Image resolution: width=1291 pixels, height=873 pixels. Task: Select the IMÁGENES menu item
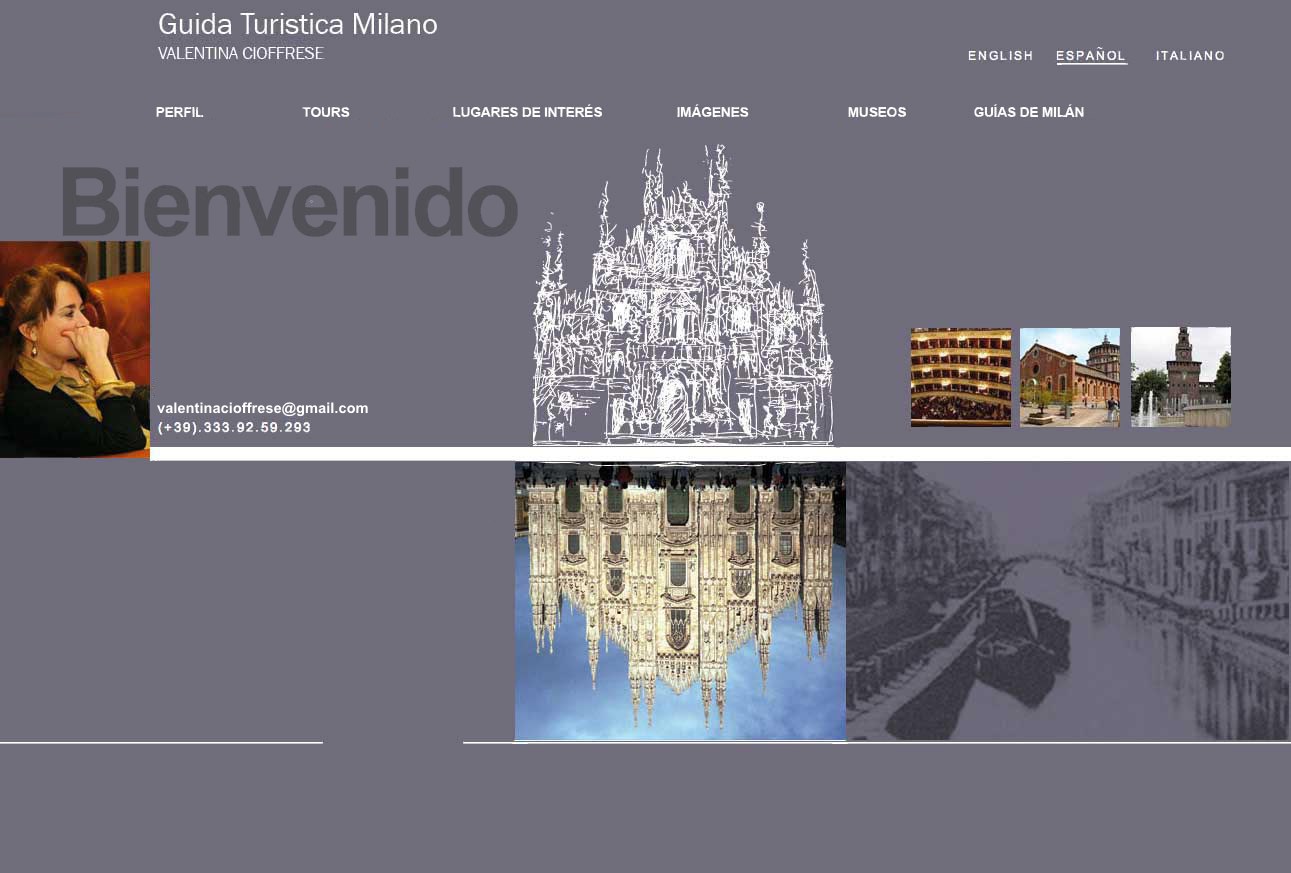coord(712,113)
